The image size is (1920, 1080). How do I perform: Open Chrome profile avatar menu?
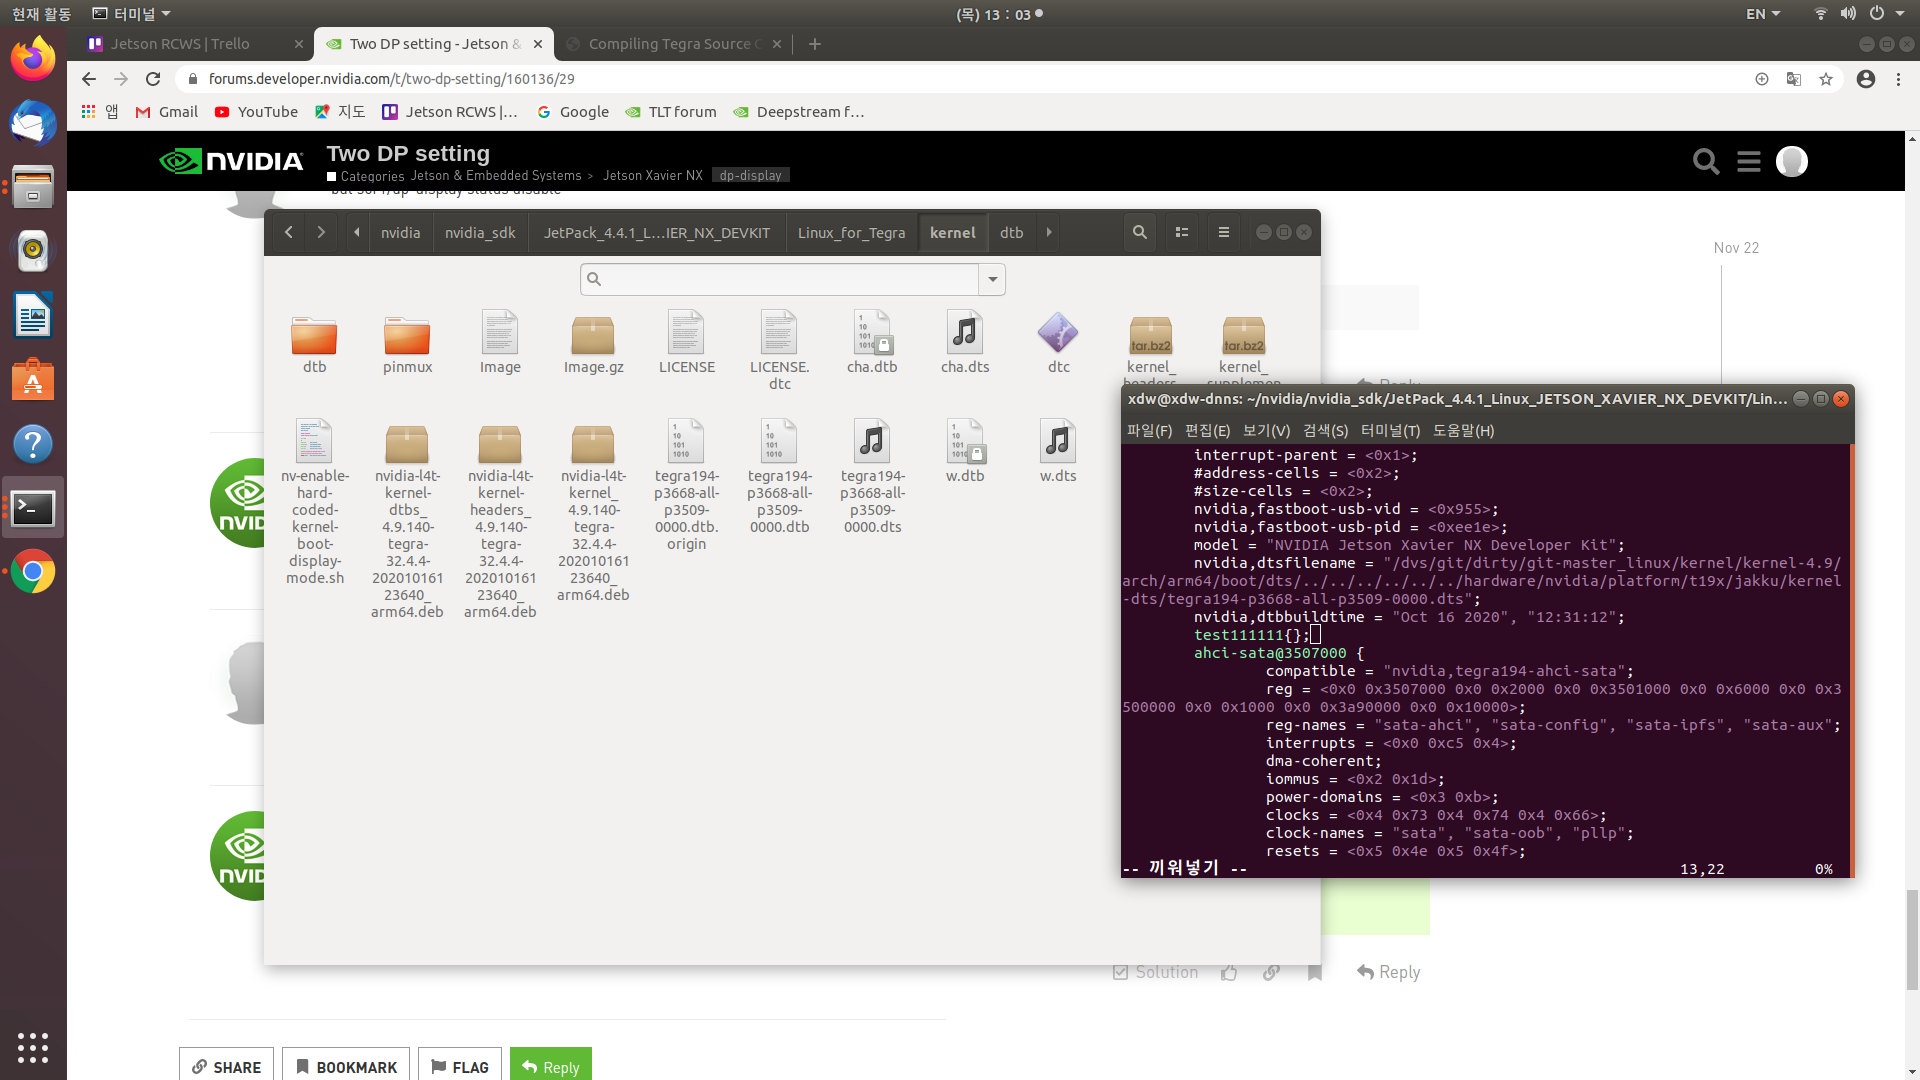[x=1866, y=79]
